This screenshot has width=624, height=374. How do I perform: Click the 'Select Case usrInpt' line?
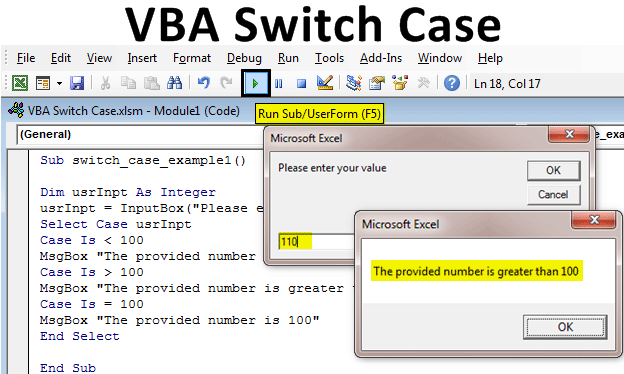[x=116, y=224]
